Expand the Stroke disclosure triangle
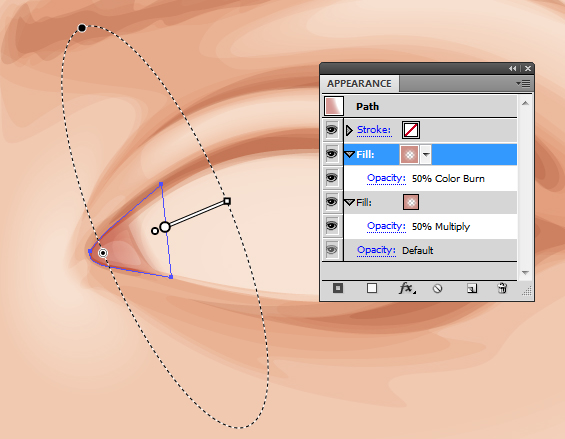 (x=349, y=130)
